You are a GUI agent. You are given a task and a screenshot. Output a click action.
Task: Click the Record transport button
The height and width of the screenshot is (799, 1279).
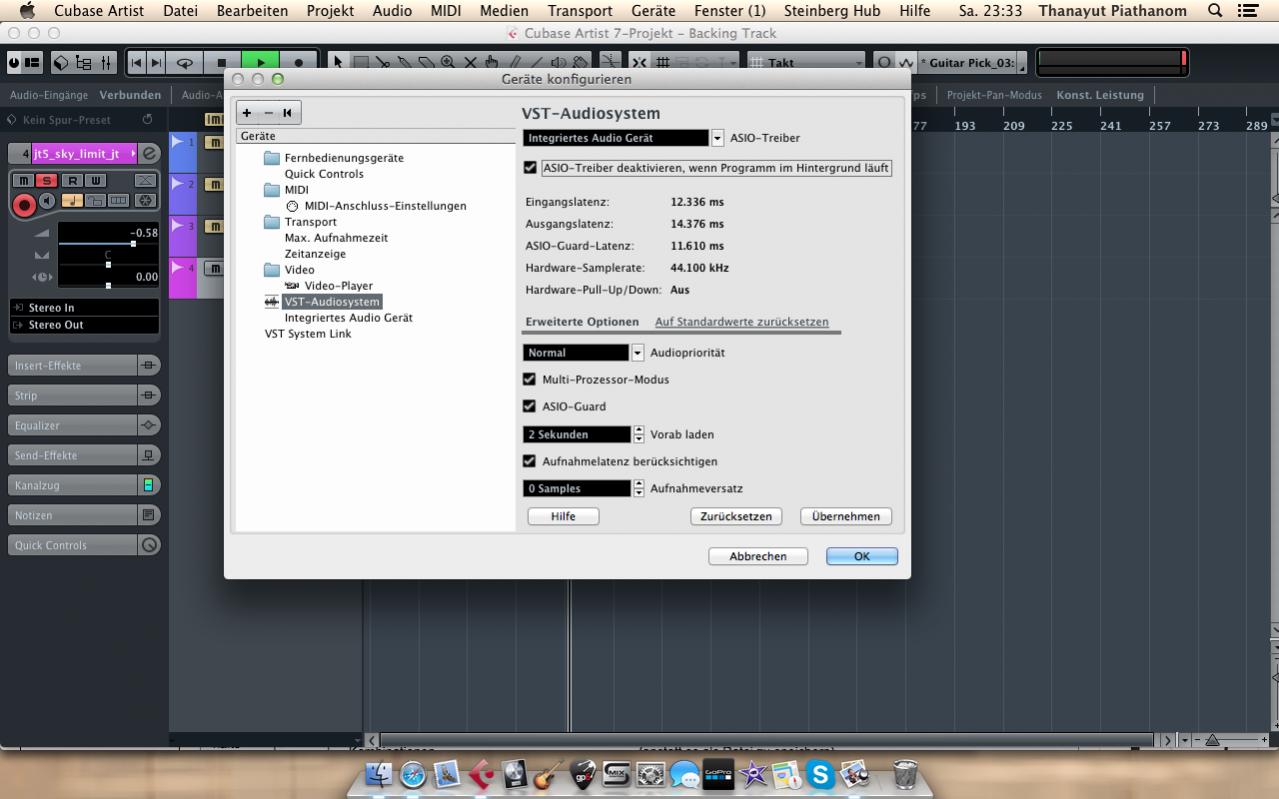click(299, 62)
